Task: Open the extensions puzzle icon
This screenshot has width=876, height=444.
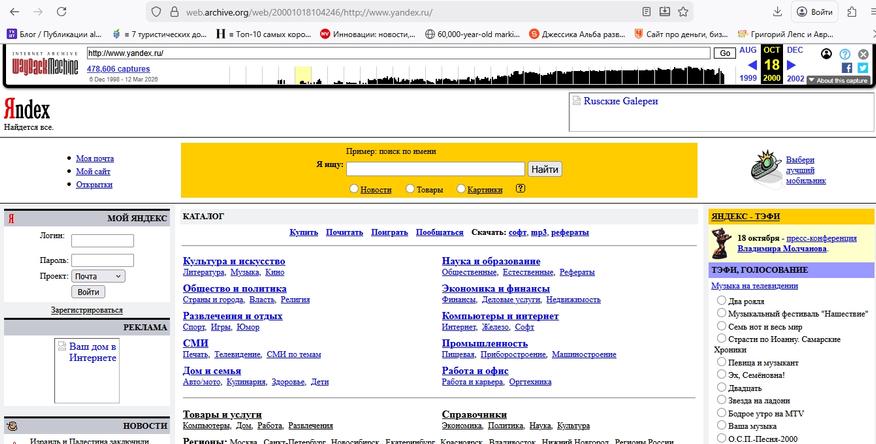Action: point(852,12)
